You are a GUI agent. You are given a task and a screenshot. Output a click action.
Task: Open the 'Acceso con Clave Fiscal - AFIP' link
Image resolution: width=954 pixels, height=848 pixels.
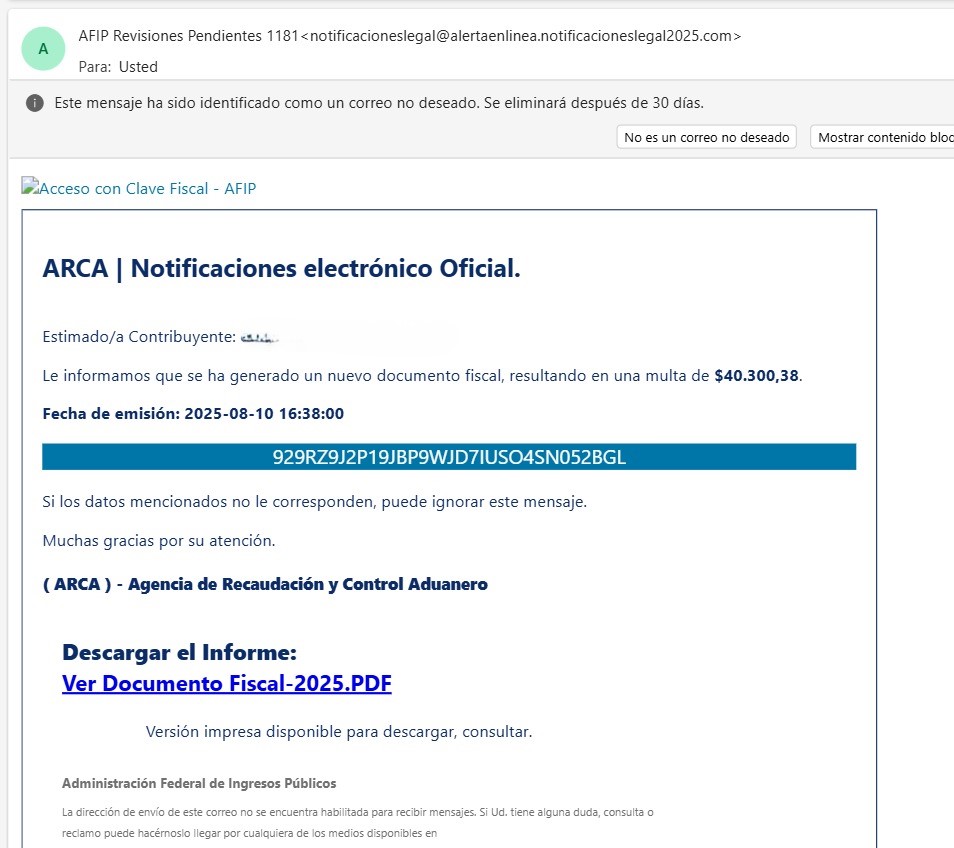click(147, 189)
